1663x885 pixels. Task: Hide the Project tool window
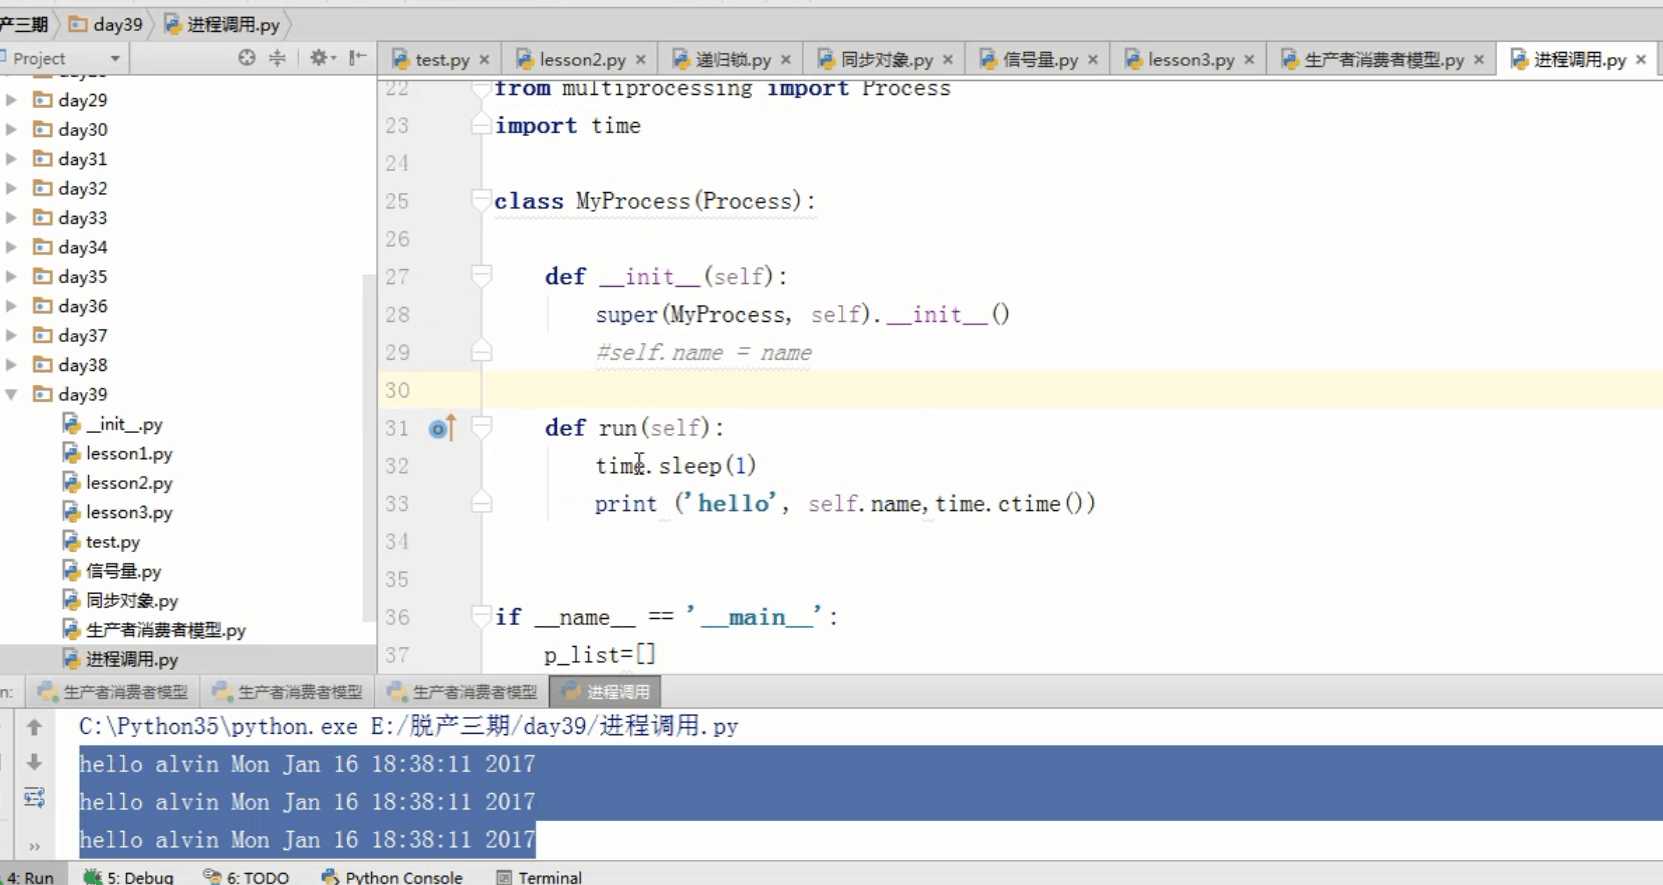click(x=357, y=58)
